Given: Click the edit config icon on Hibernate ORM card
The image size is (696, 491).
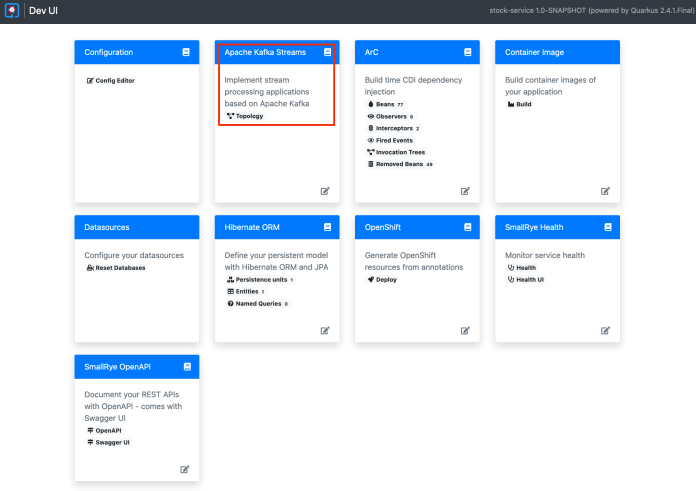Looking at the screenshot, I should click(325, 330).
